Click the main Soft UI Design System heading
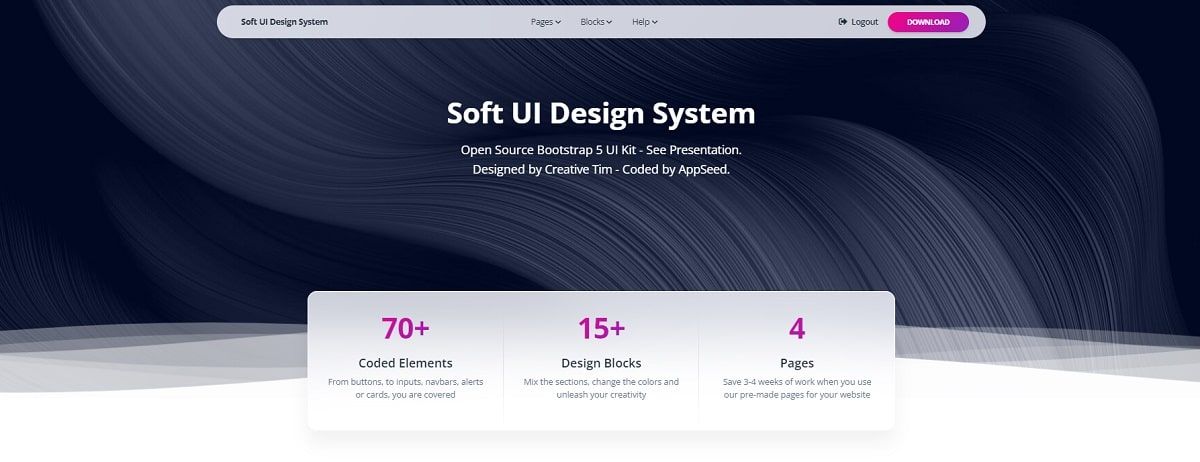This screenshot has height=462, width=1200. point(601,113)
